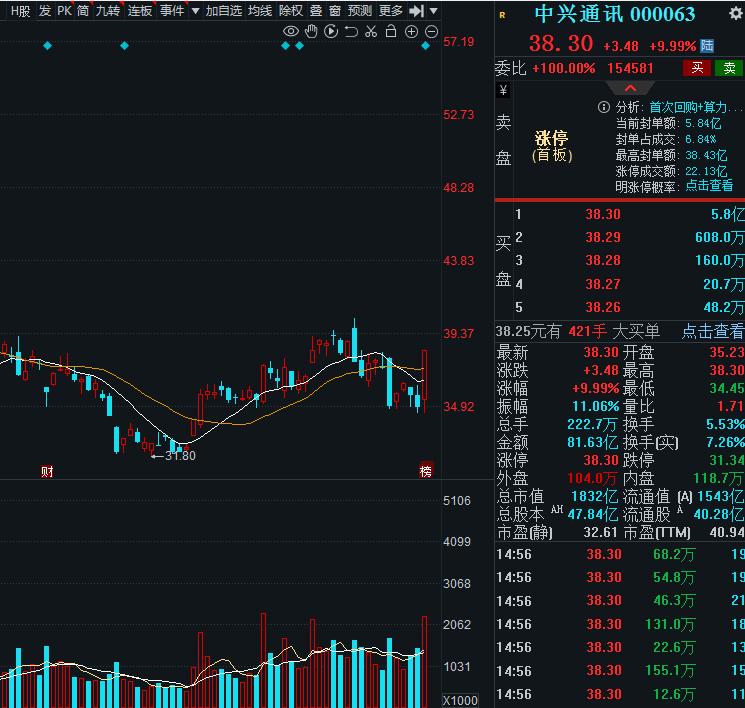This screenshot has height=708, width=745.
Task: Expand dropdown arrow after 事件
Action: point(195,11)
